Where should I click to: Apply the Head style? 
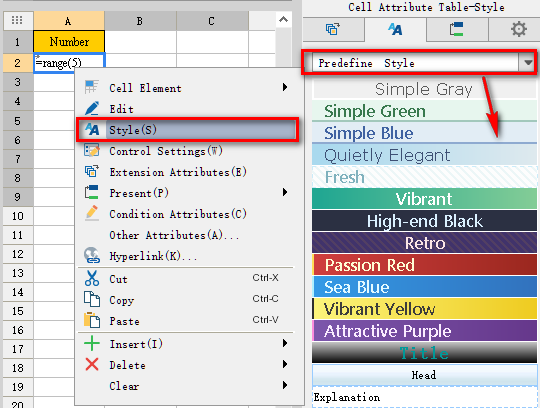(x=424, y=375)
